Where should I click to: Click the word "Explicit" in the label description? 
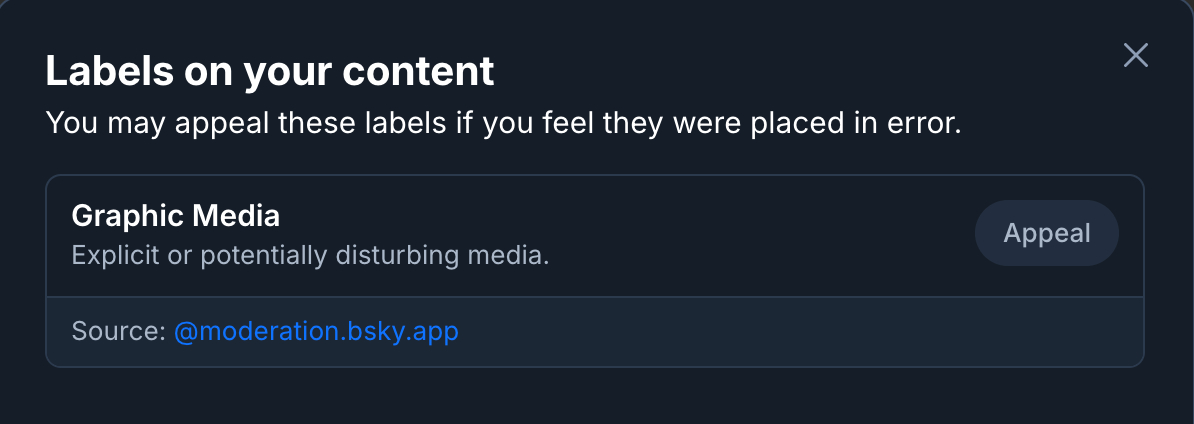[x=108, y=256]
